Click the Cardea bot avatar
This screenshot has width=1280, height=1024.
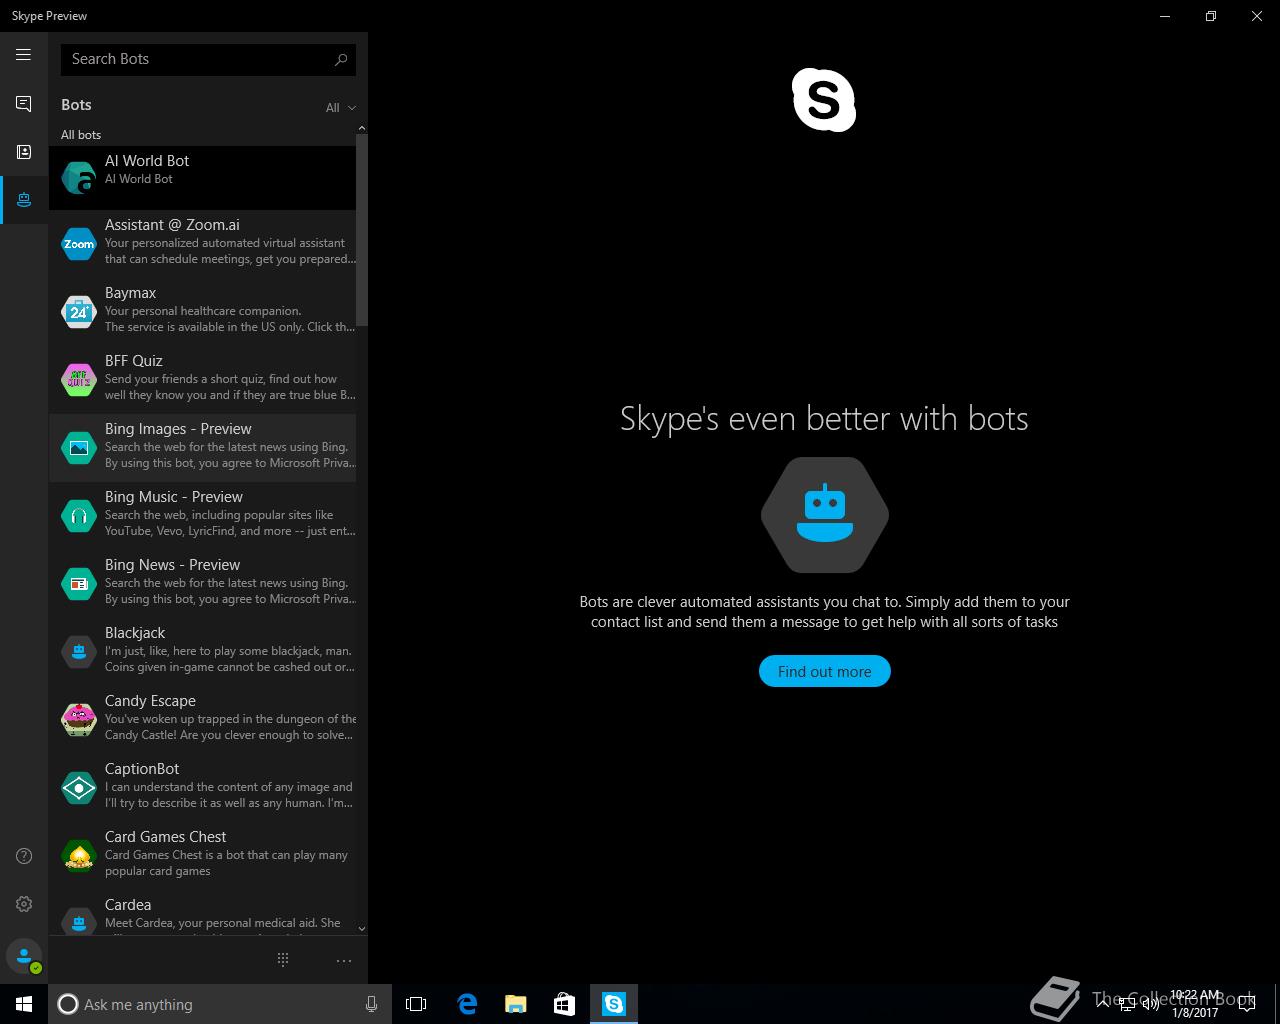point(79,920)
